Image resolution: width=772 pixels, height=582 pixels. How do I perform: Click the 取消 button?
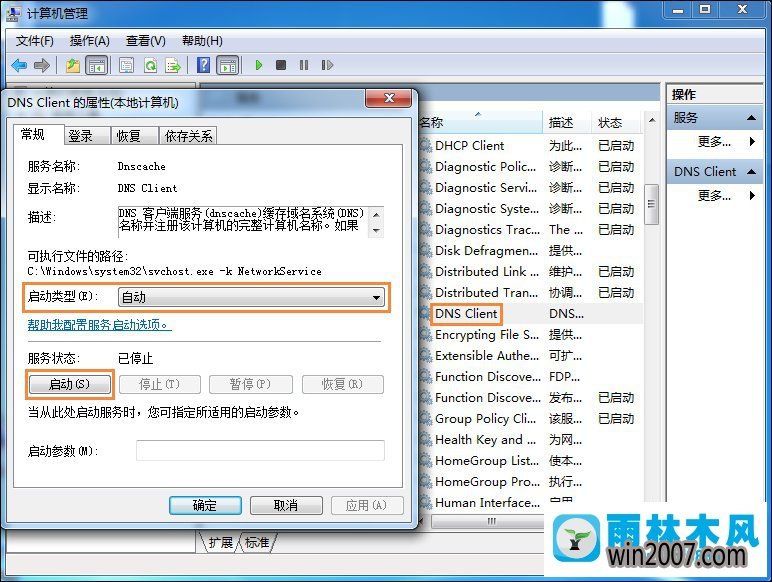pyautogui.click(x=286, y=505)
